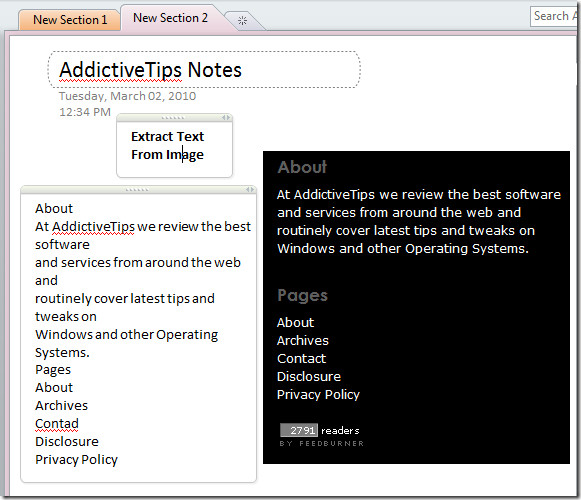Click the resize arrows on Extract Text container
The width and height of the screenshot is (581, 500).
click(226, 117)
